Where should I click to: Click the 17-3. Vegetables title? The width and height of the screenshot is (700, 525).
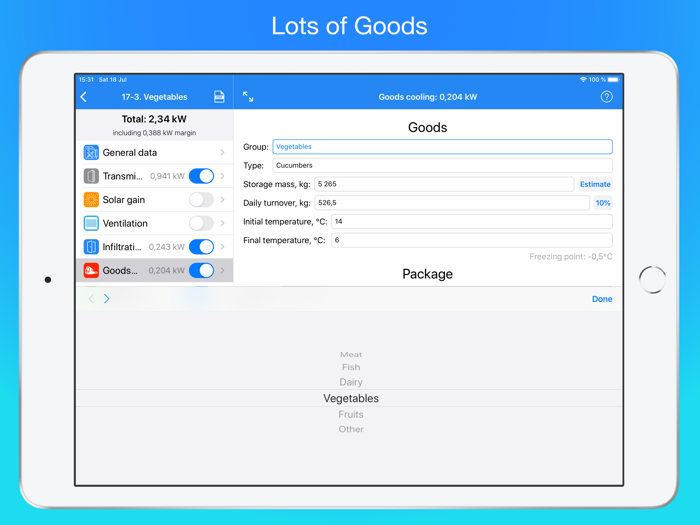[154, 97]
